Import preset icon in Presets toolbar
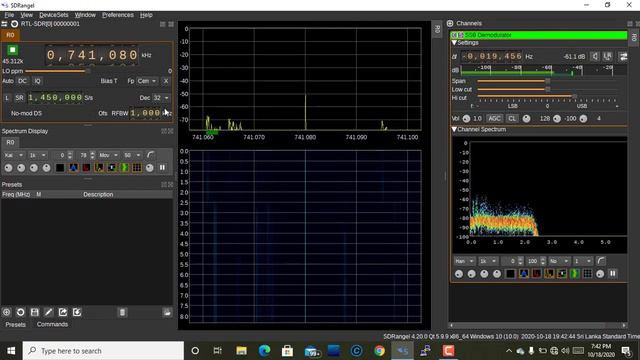 pyautogui.click(x=77, y=313)
